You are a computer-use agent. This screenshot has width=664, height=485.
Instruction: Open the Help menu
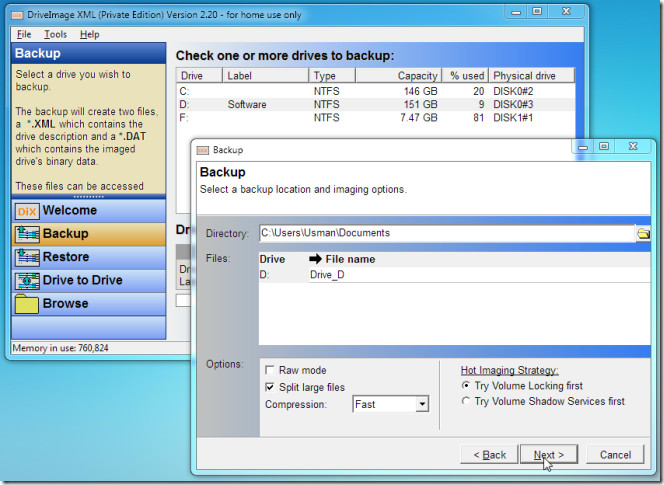coord(89,34)
